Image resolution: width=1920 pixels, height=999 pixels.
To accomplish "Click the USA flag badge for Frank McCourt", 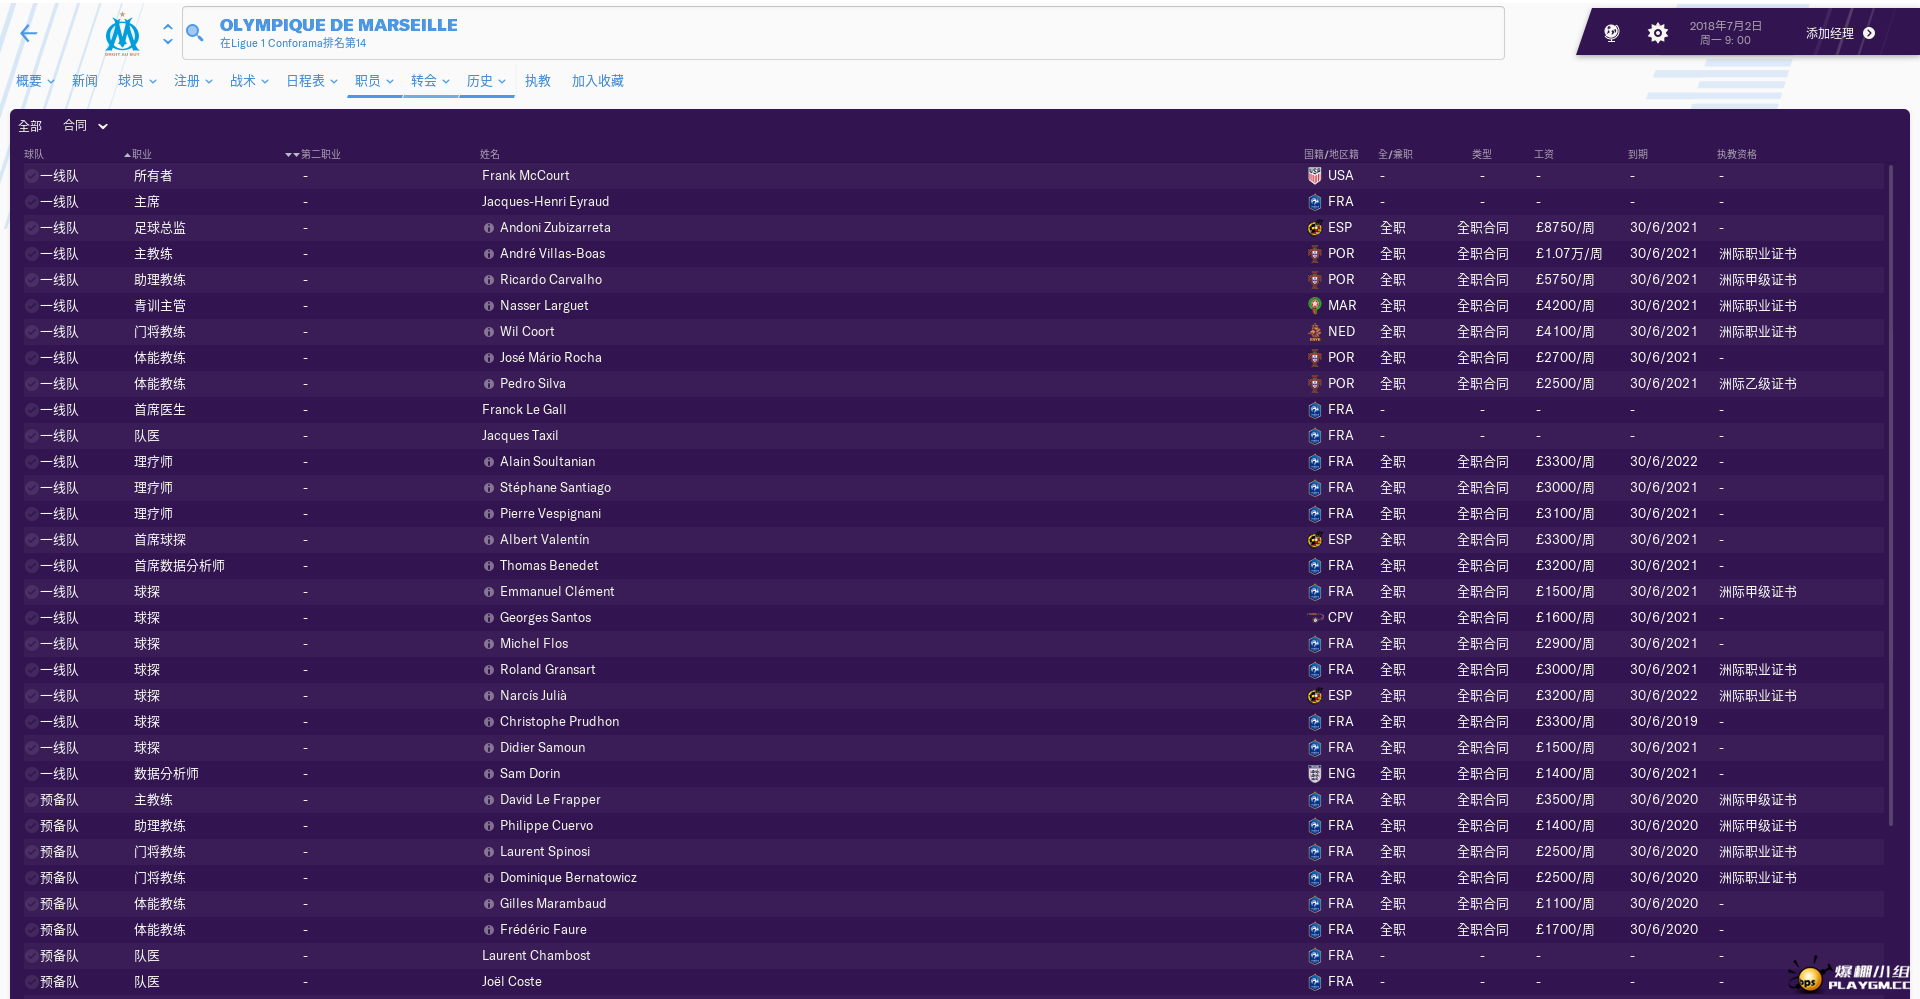I will [1315, 176].
